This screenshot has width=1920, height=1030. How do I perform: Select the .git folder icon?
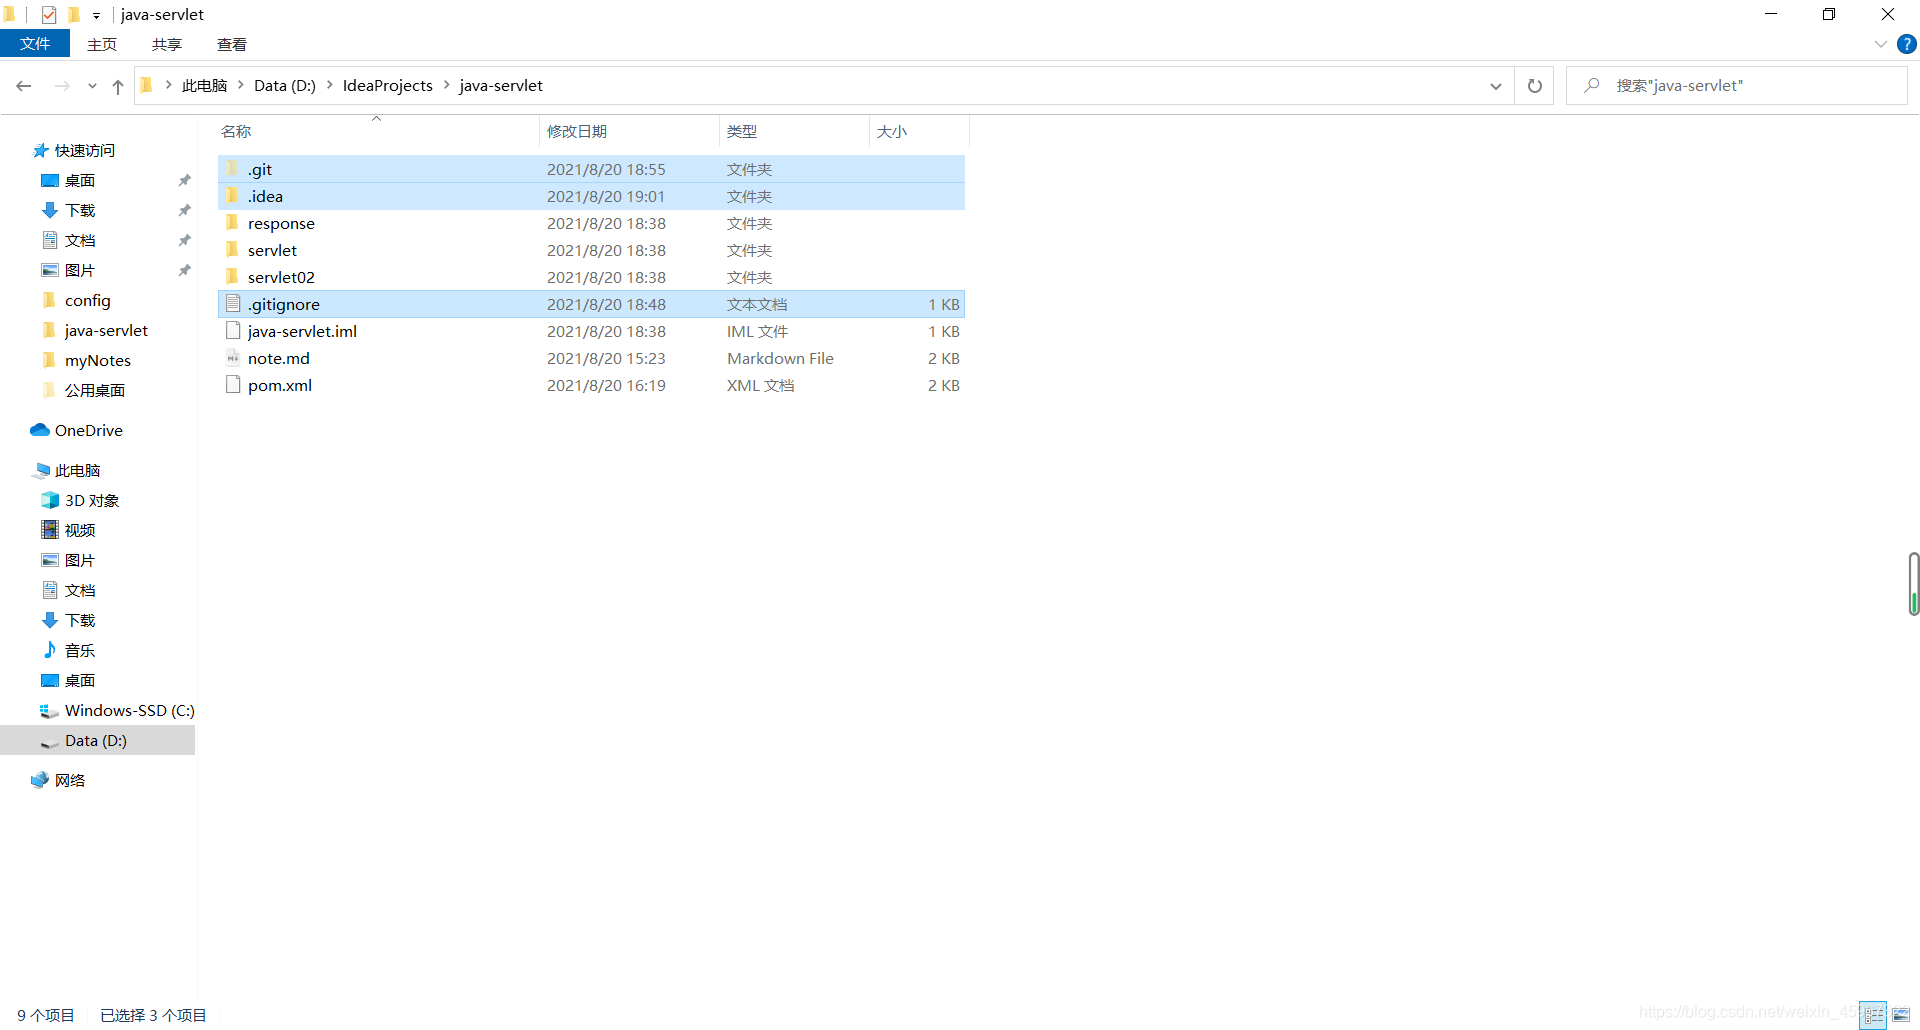click(233, 168)
